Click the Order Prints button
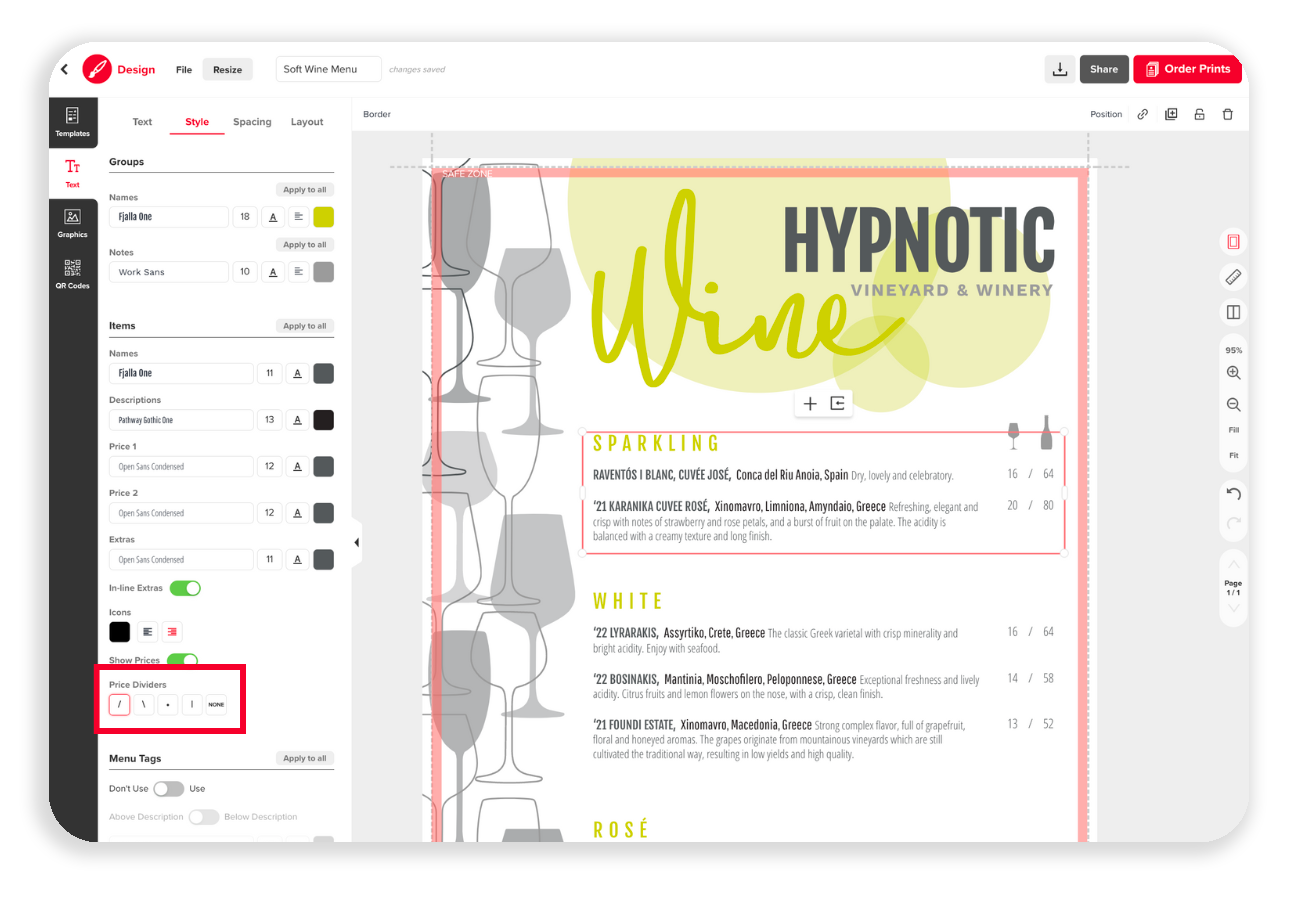This screenshot has width=1300, height=900. click(1188, 69)
